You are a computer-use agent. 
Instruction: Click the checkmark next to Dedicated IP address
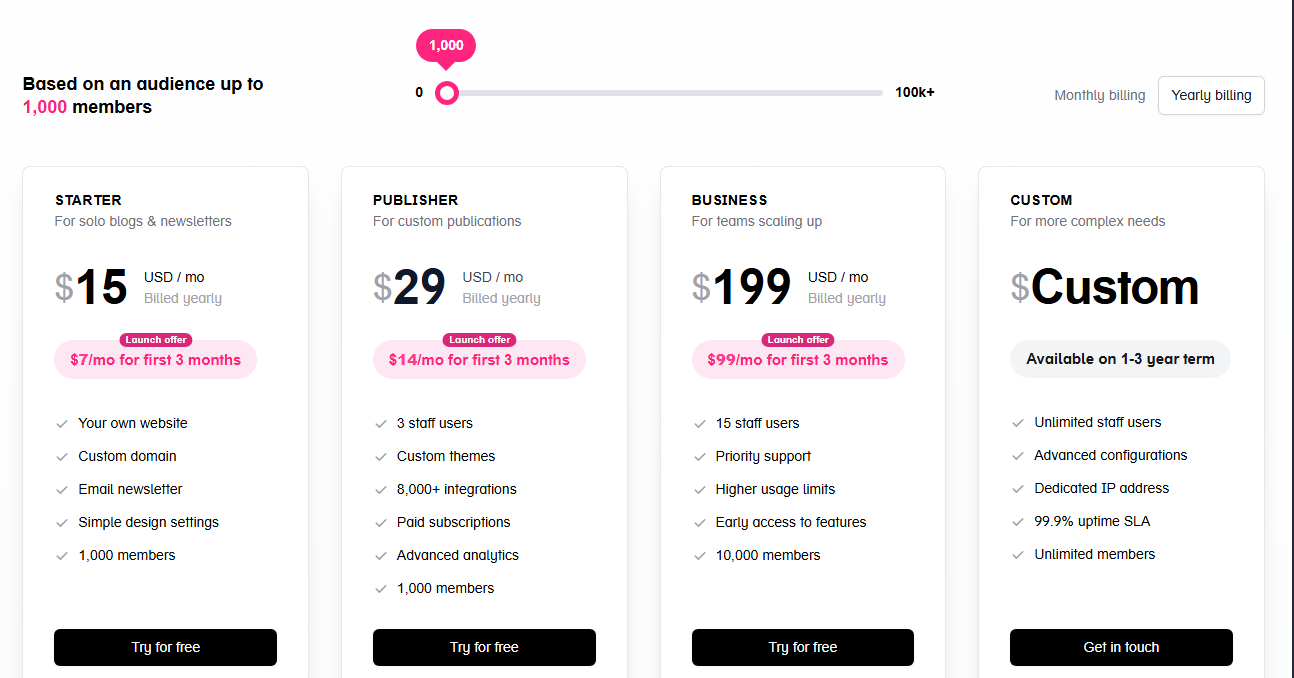click(x=1018, y=488)
